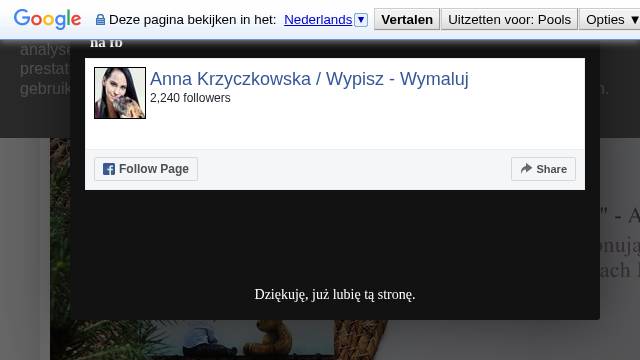Click the Vertalen button

pos(407,20)
